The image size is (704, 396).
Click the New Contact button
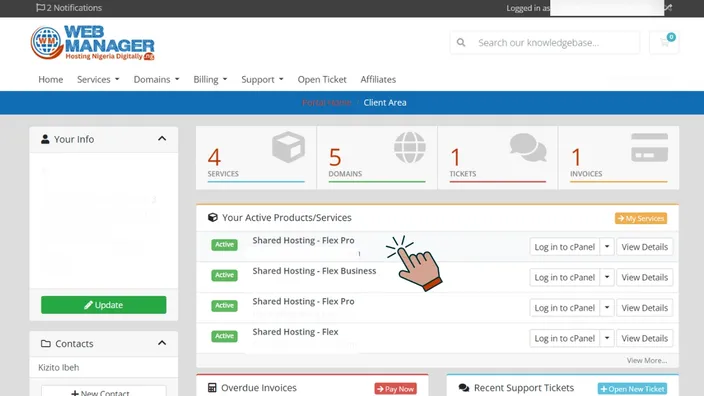coord(104,392)
